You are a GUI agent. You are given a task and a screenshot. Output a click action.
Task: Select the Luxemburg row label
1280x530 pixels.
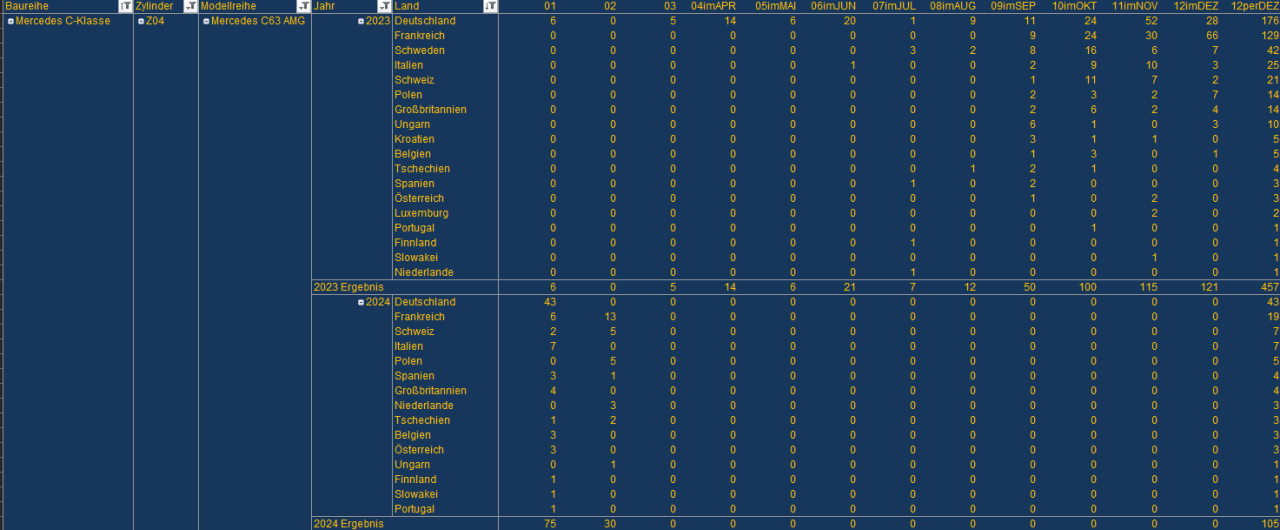point(421,213)
